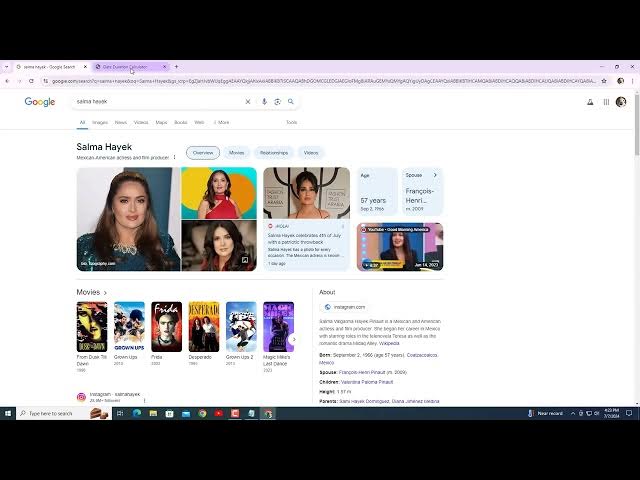This screenshot has width=640, height=480.
Task: Open Chrome from the taskbar
Action: click(x=202, y=413)
